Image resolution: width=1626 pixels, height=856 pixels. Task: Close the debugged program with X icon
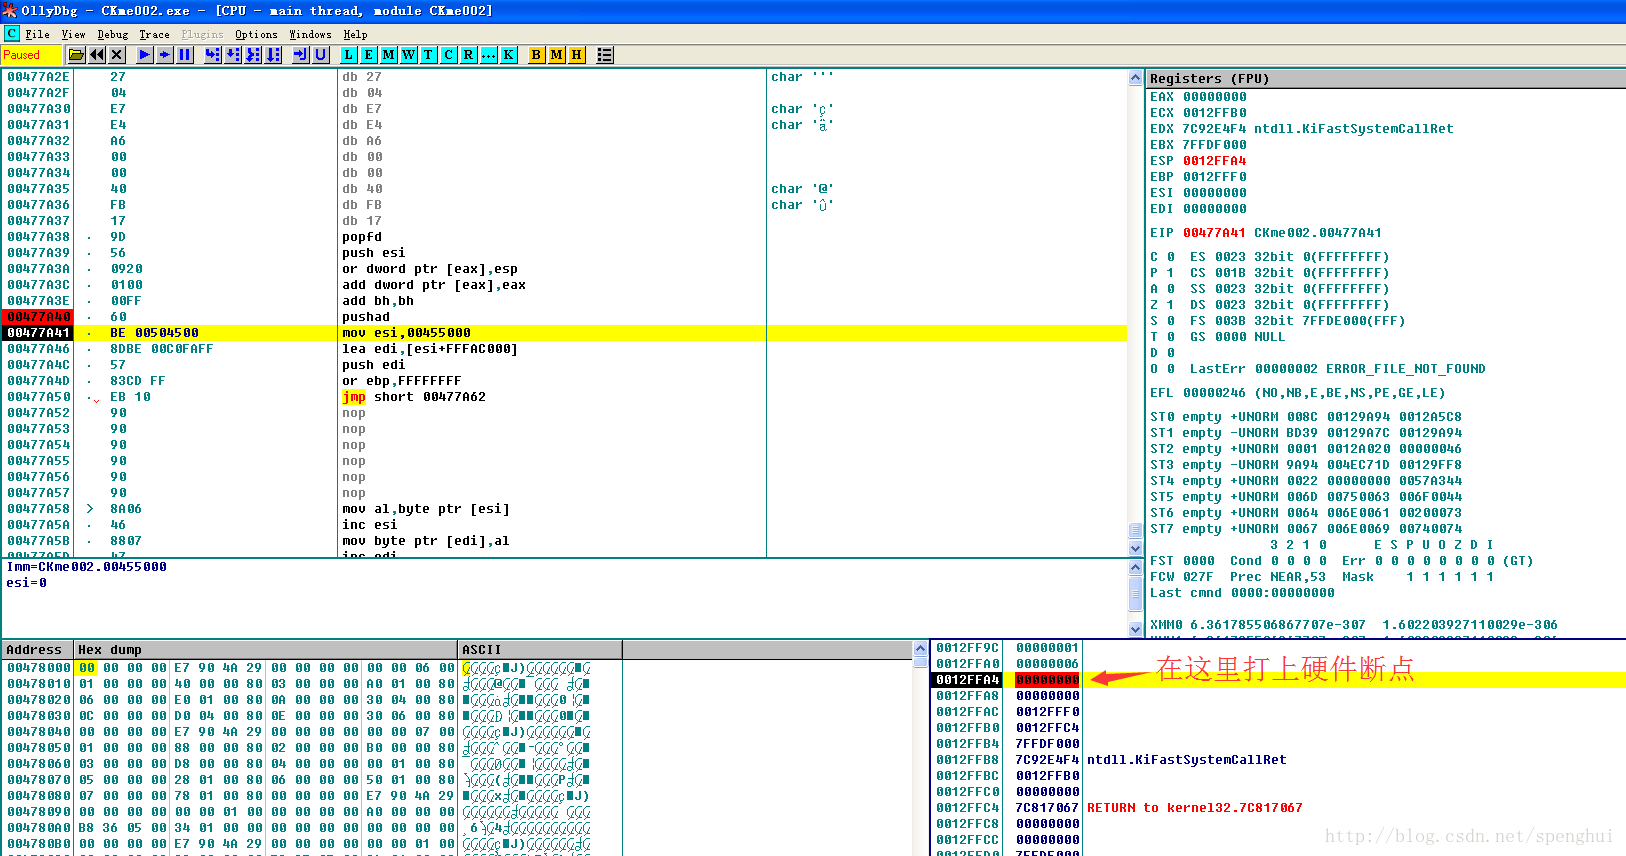tap(117, 55)
